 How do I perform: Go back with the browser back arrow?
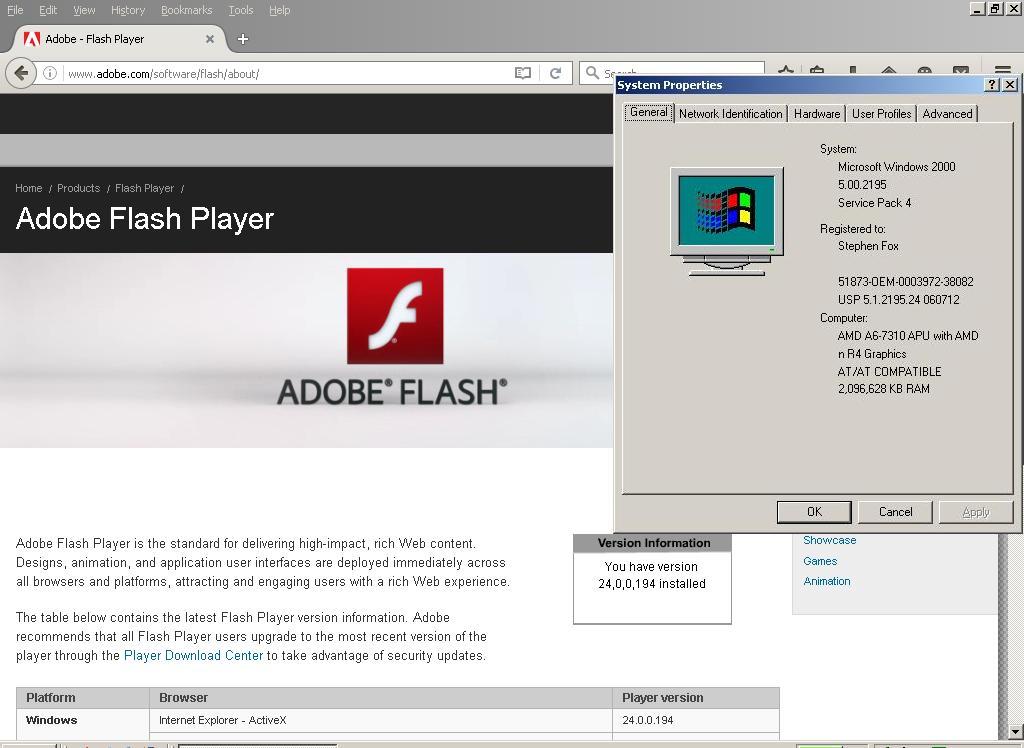(x=21, y=73)
